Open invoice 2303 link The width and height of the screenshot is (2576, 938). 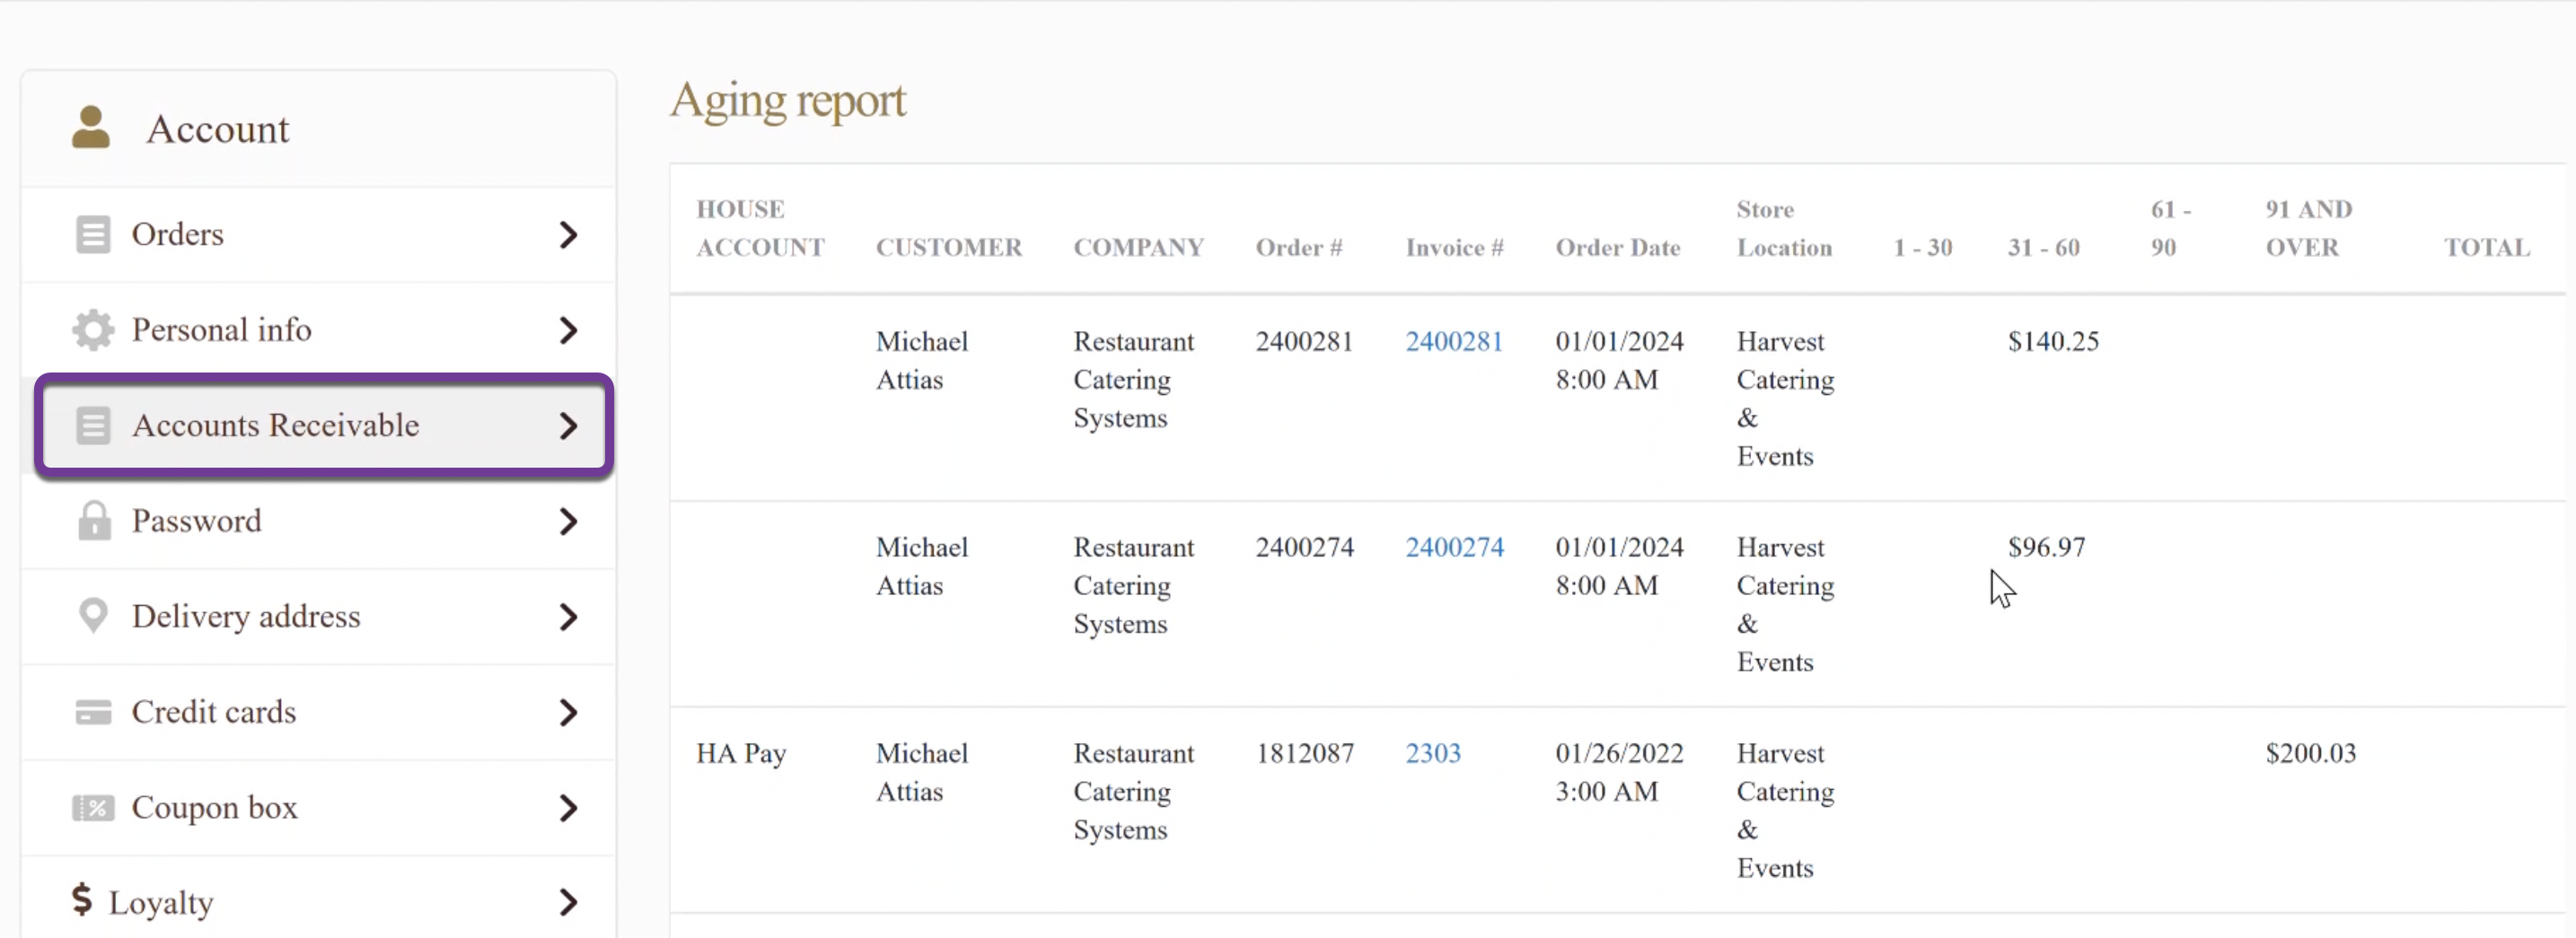point(1433,753)
